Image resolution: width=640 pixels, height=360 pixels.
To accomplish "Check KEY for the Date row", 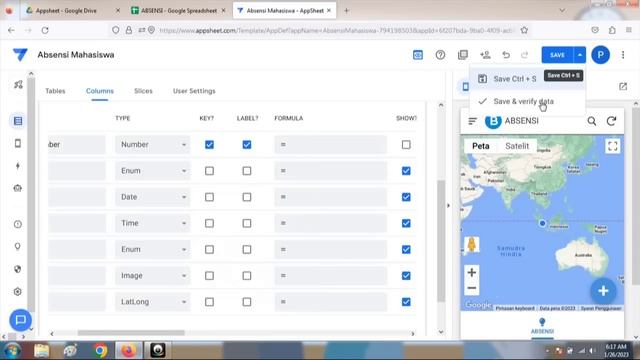I will [209, 197].
